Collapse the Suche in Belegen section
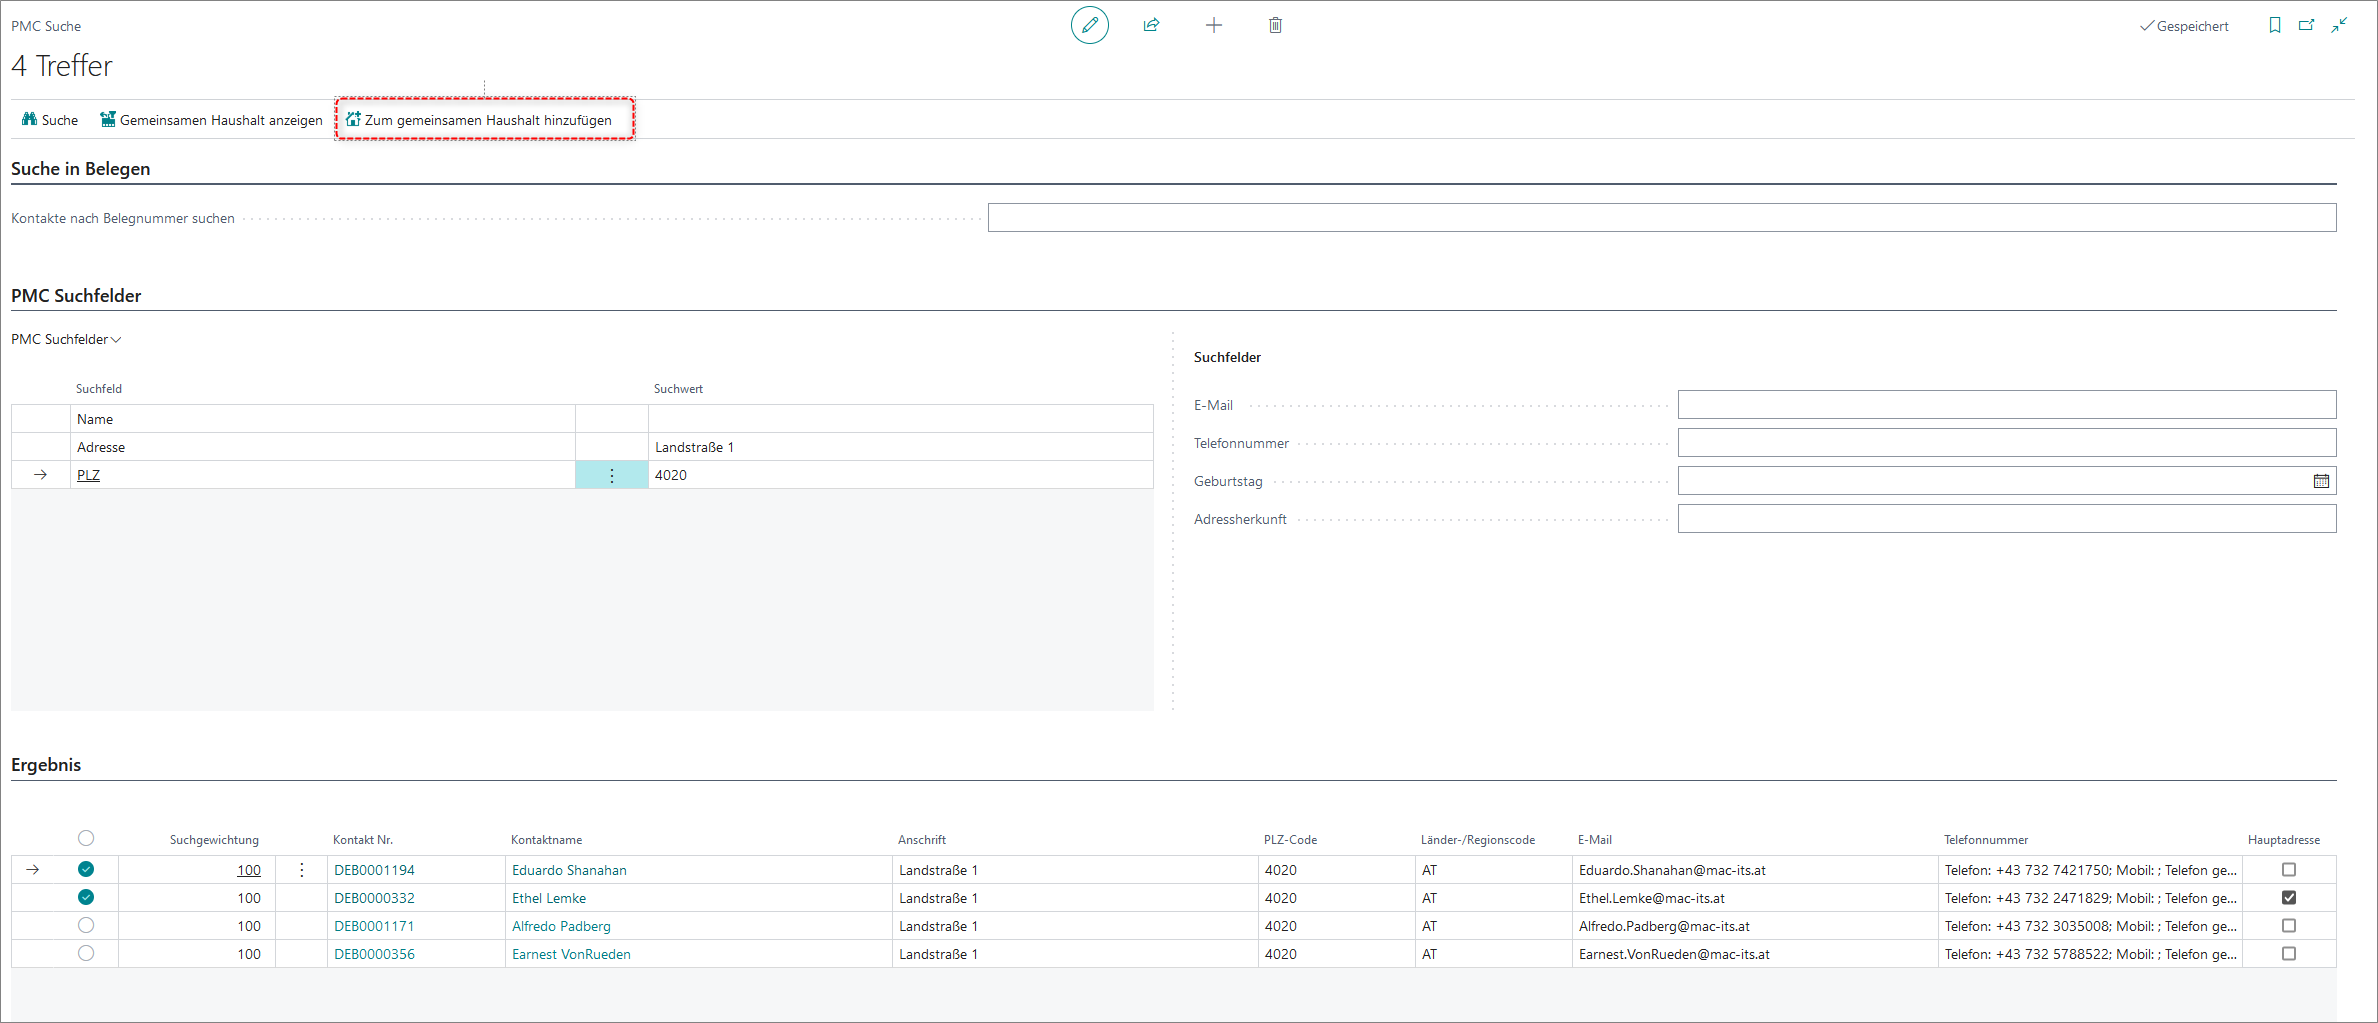The height and width of the screenshot is (1023, 2378). coord(80,169)
